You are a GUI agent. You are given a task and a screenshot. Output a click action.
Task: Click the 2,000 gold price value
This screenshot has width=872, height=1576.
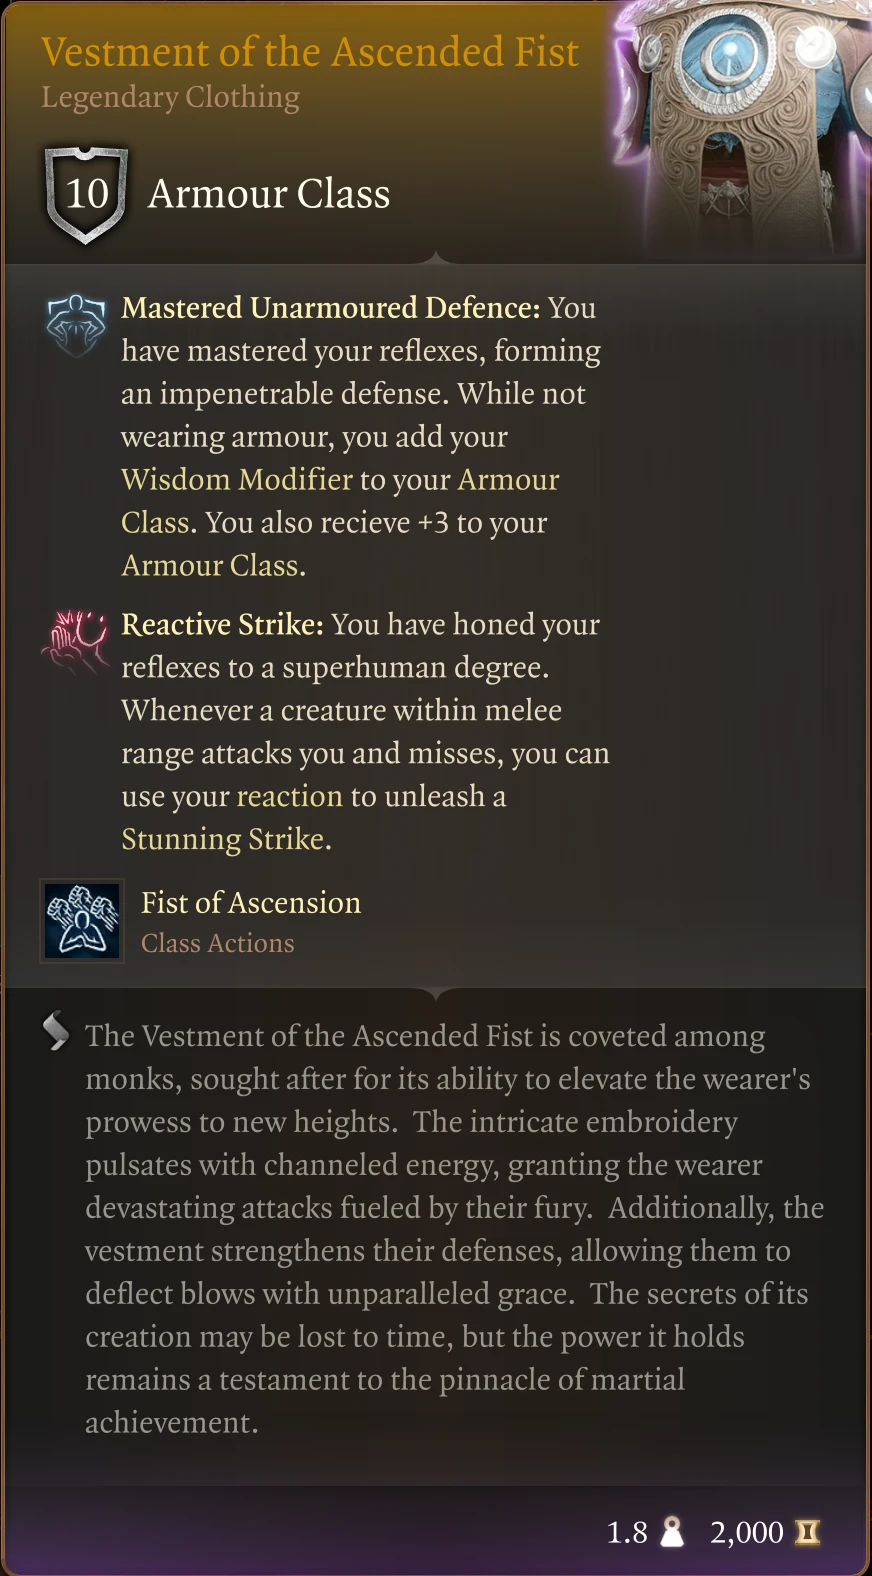(747, 1533)
